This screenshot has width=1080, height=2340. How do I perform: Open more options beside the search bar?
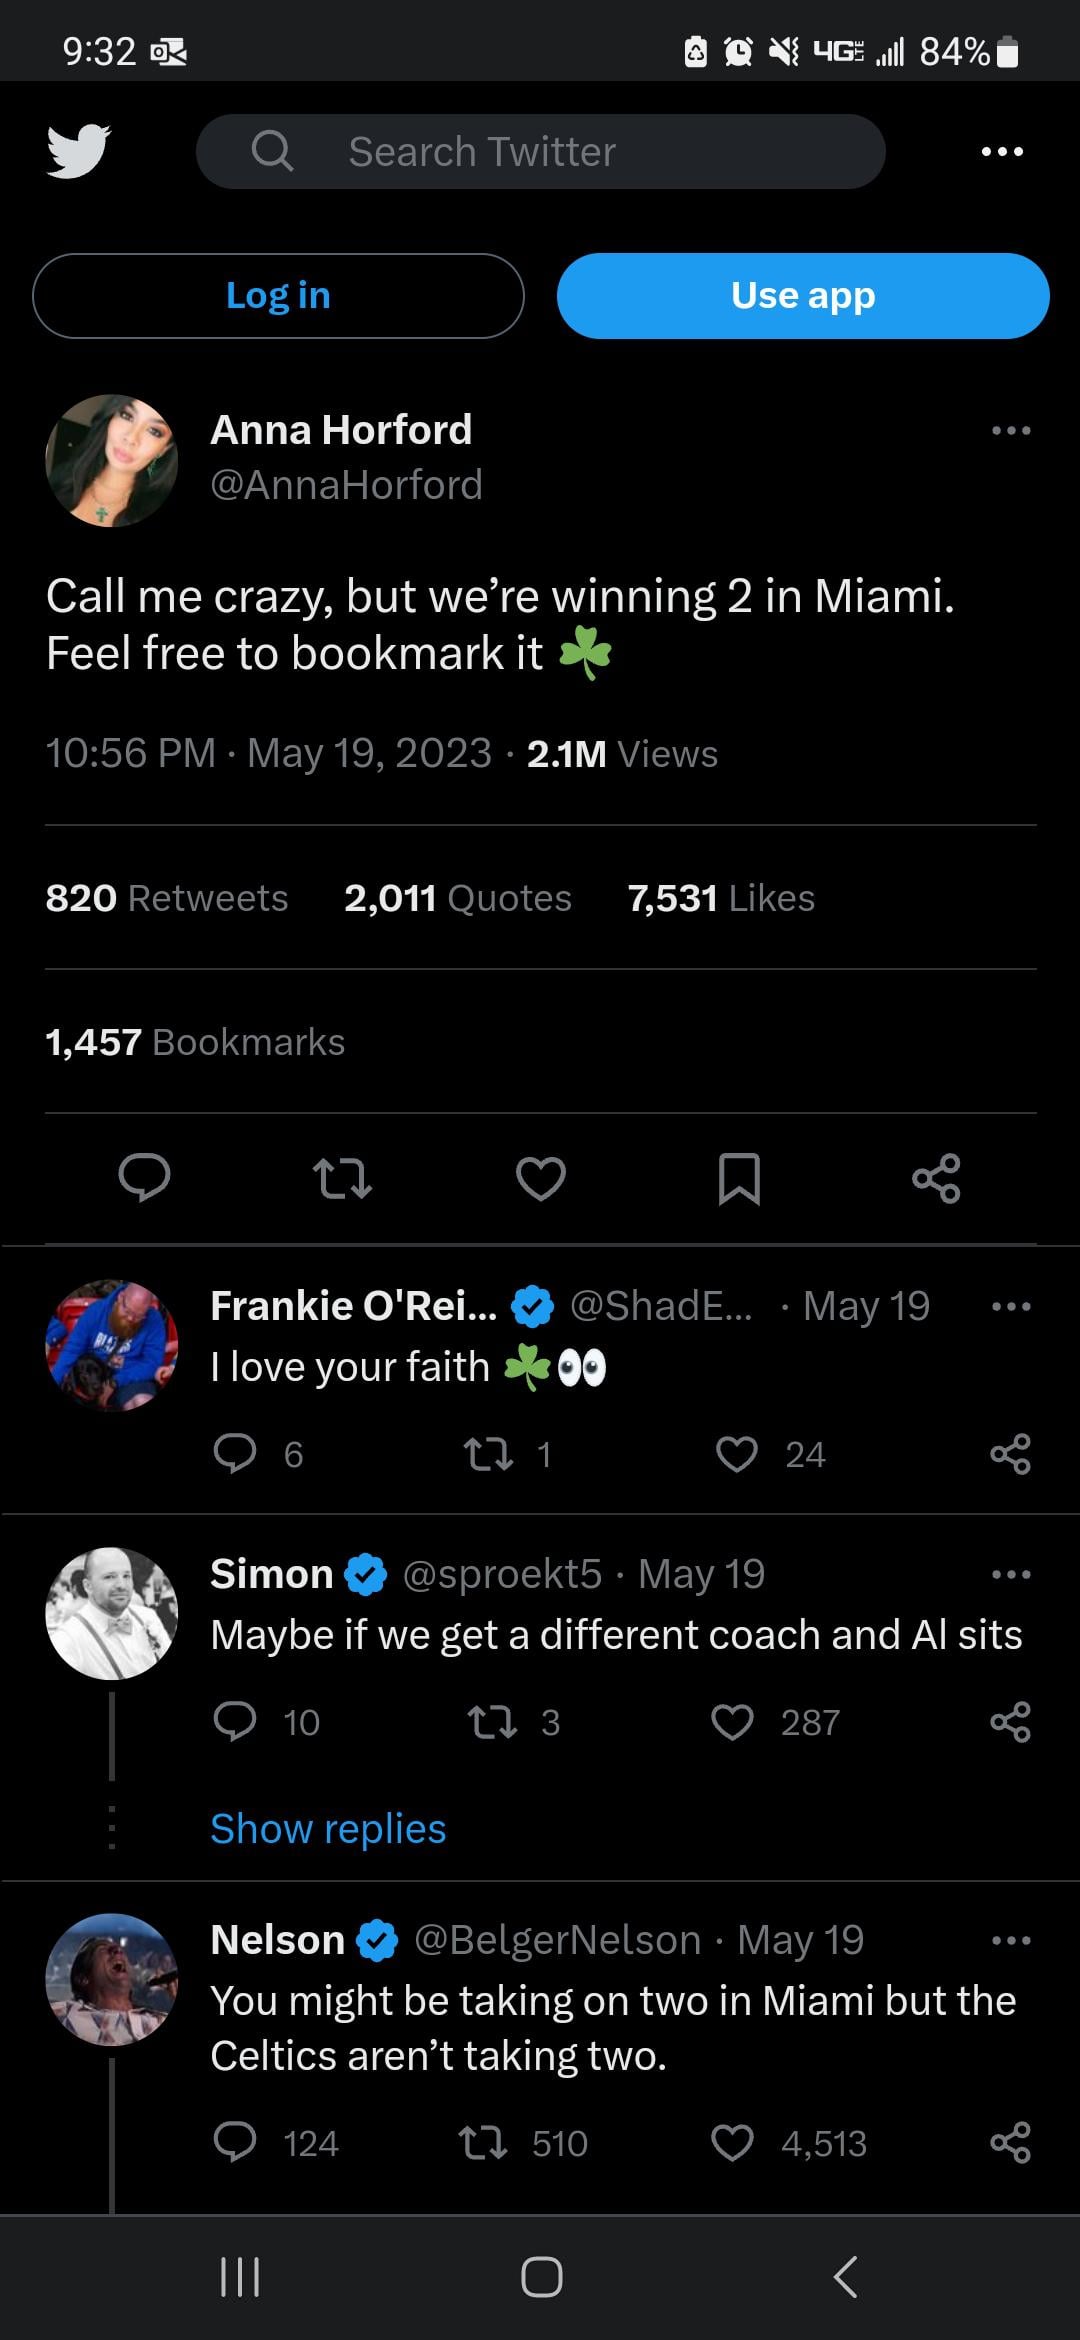1002,152
